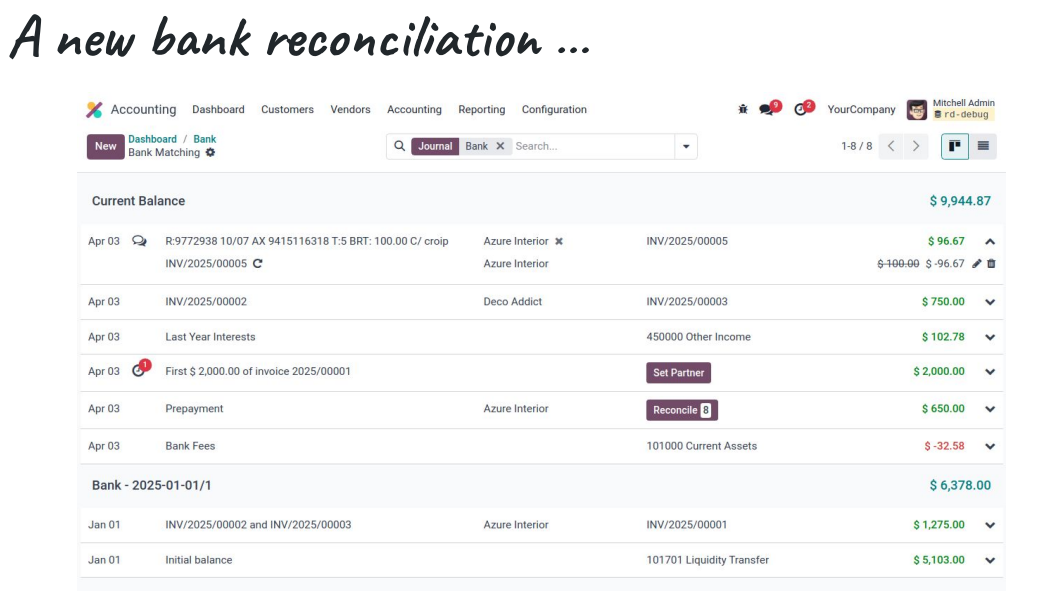Remove the Bank journal filter
The width and height of the screenshot is (1046, 600).
coord(500,146)
